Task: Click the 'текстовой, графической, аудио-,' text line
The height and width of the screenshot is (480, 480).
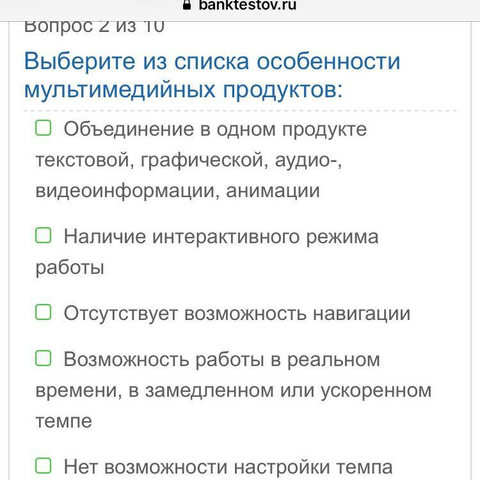Action: (189, 160)
